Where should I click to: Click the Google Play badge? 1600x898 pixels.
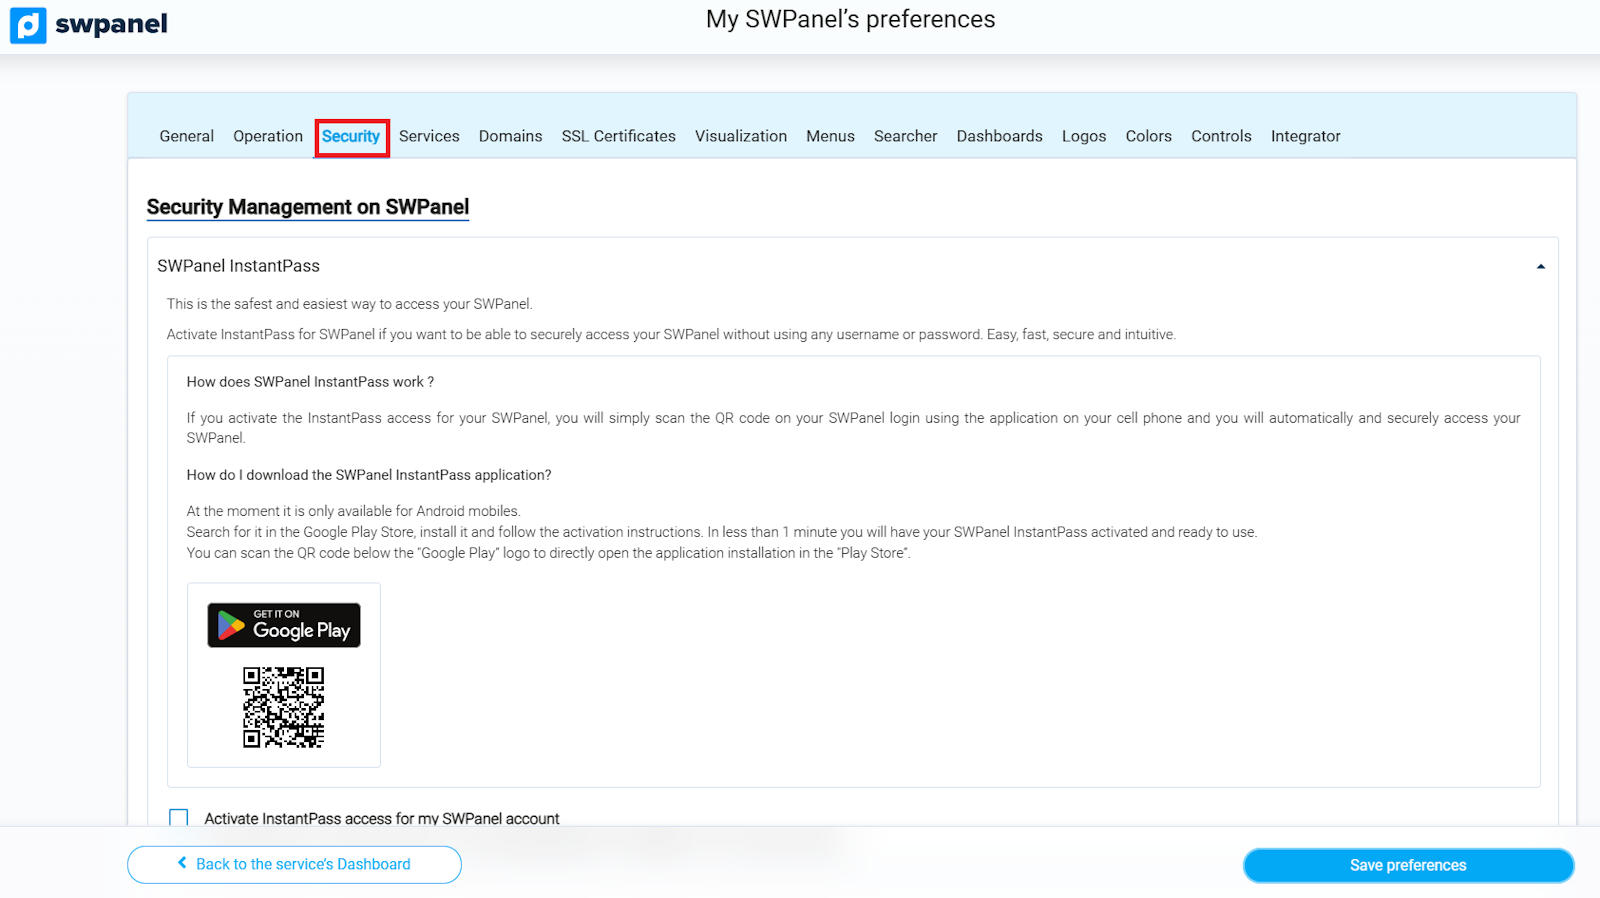[283, 625]
